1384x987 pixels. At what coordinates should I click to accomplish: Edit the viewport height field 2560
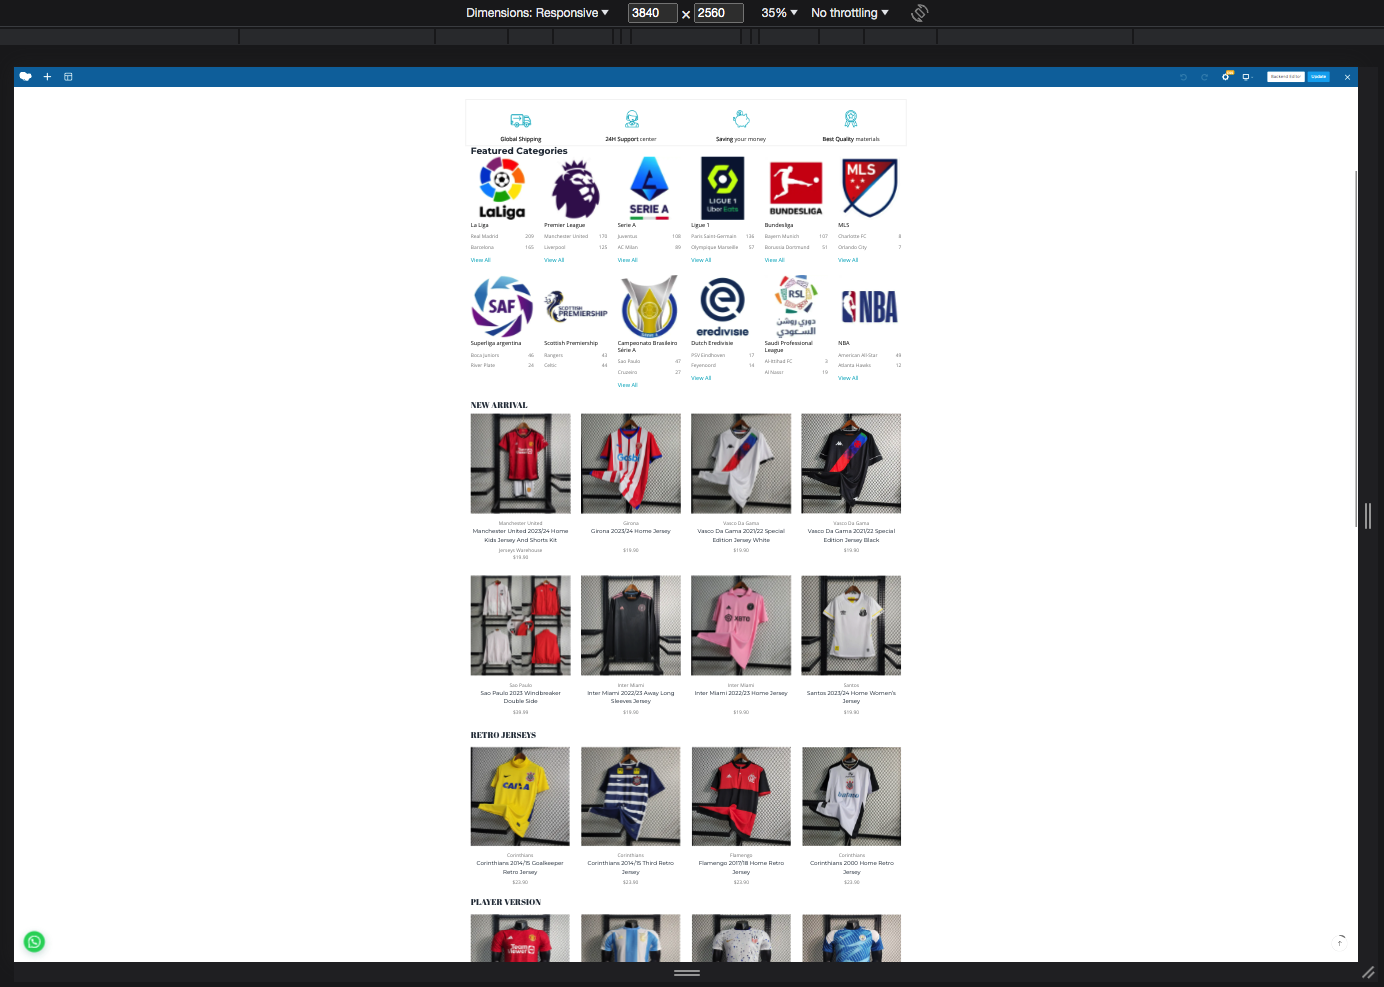[x=719, y=13]
